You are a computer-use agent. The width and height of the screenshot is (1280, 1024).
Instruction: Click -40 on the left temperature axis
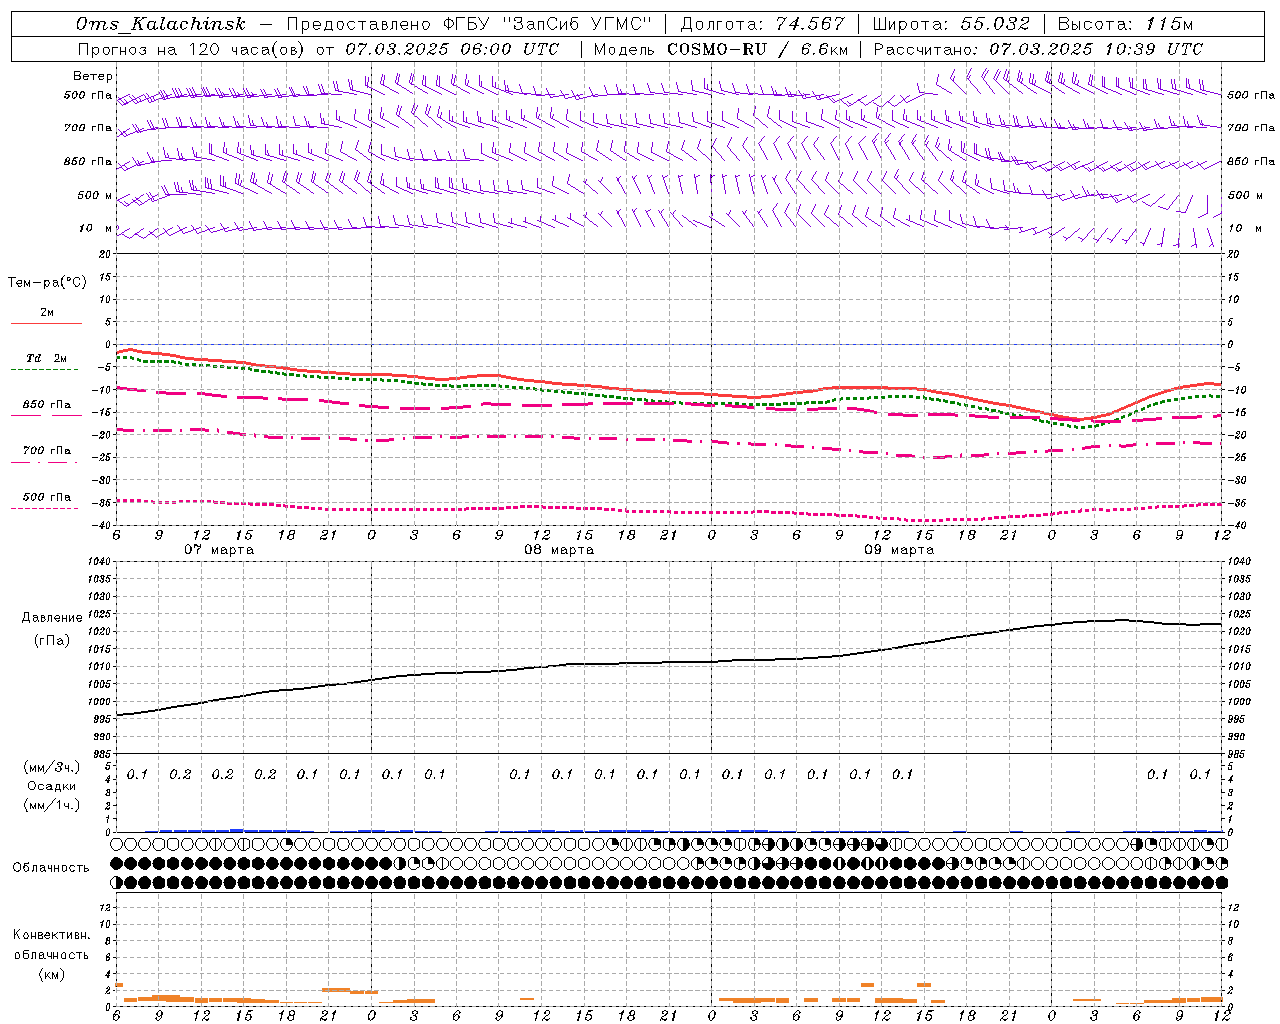click(x=102, y=526)
